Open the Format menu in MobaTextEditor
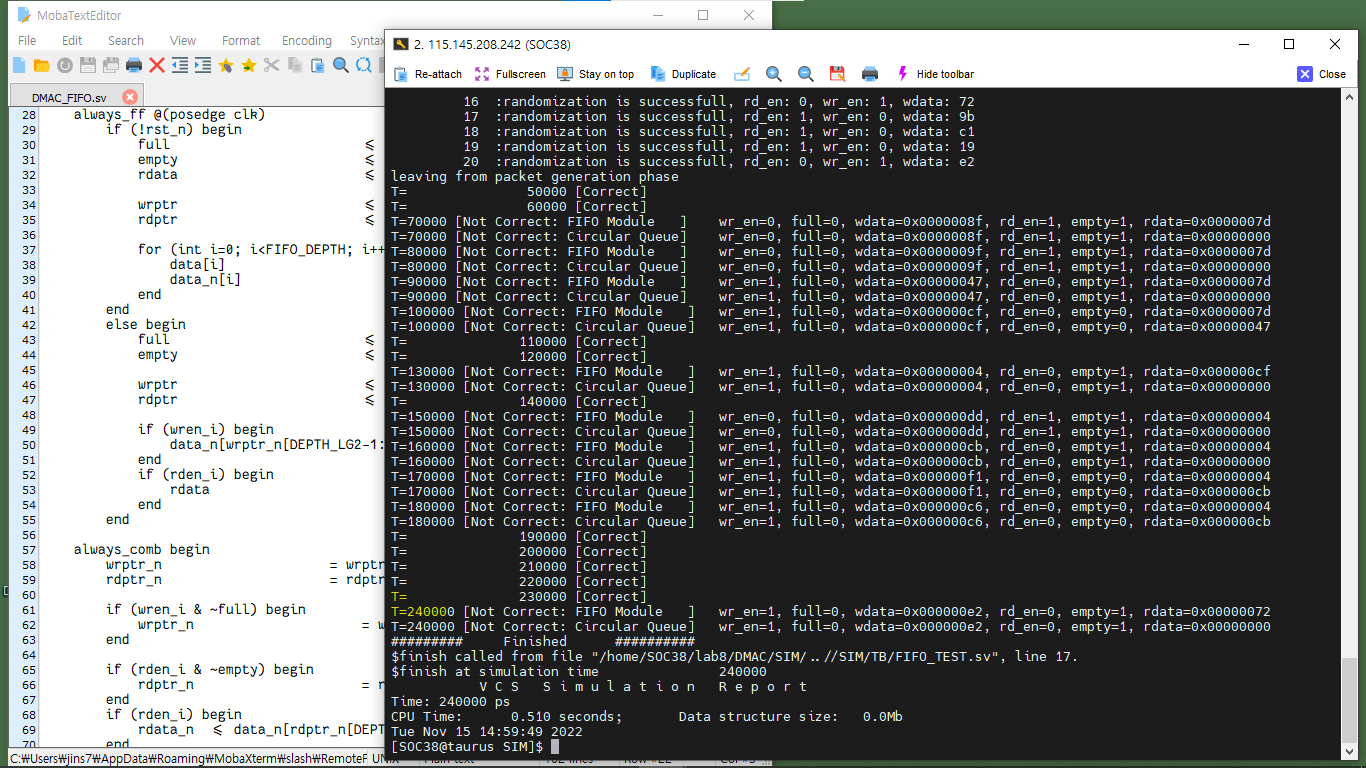Viewport: 1366px width, 768px height. coord(241,41)
